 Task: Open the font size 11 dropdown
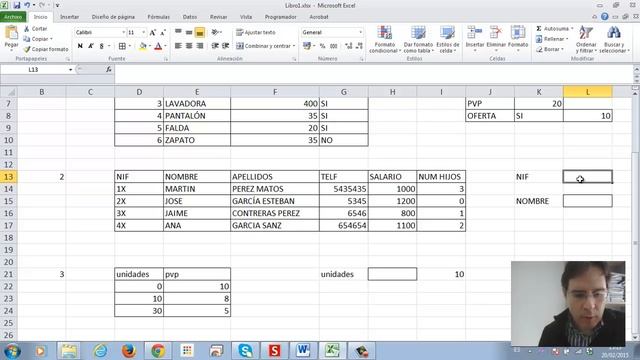[143, 32]
